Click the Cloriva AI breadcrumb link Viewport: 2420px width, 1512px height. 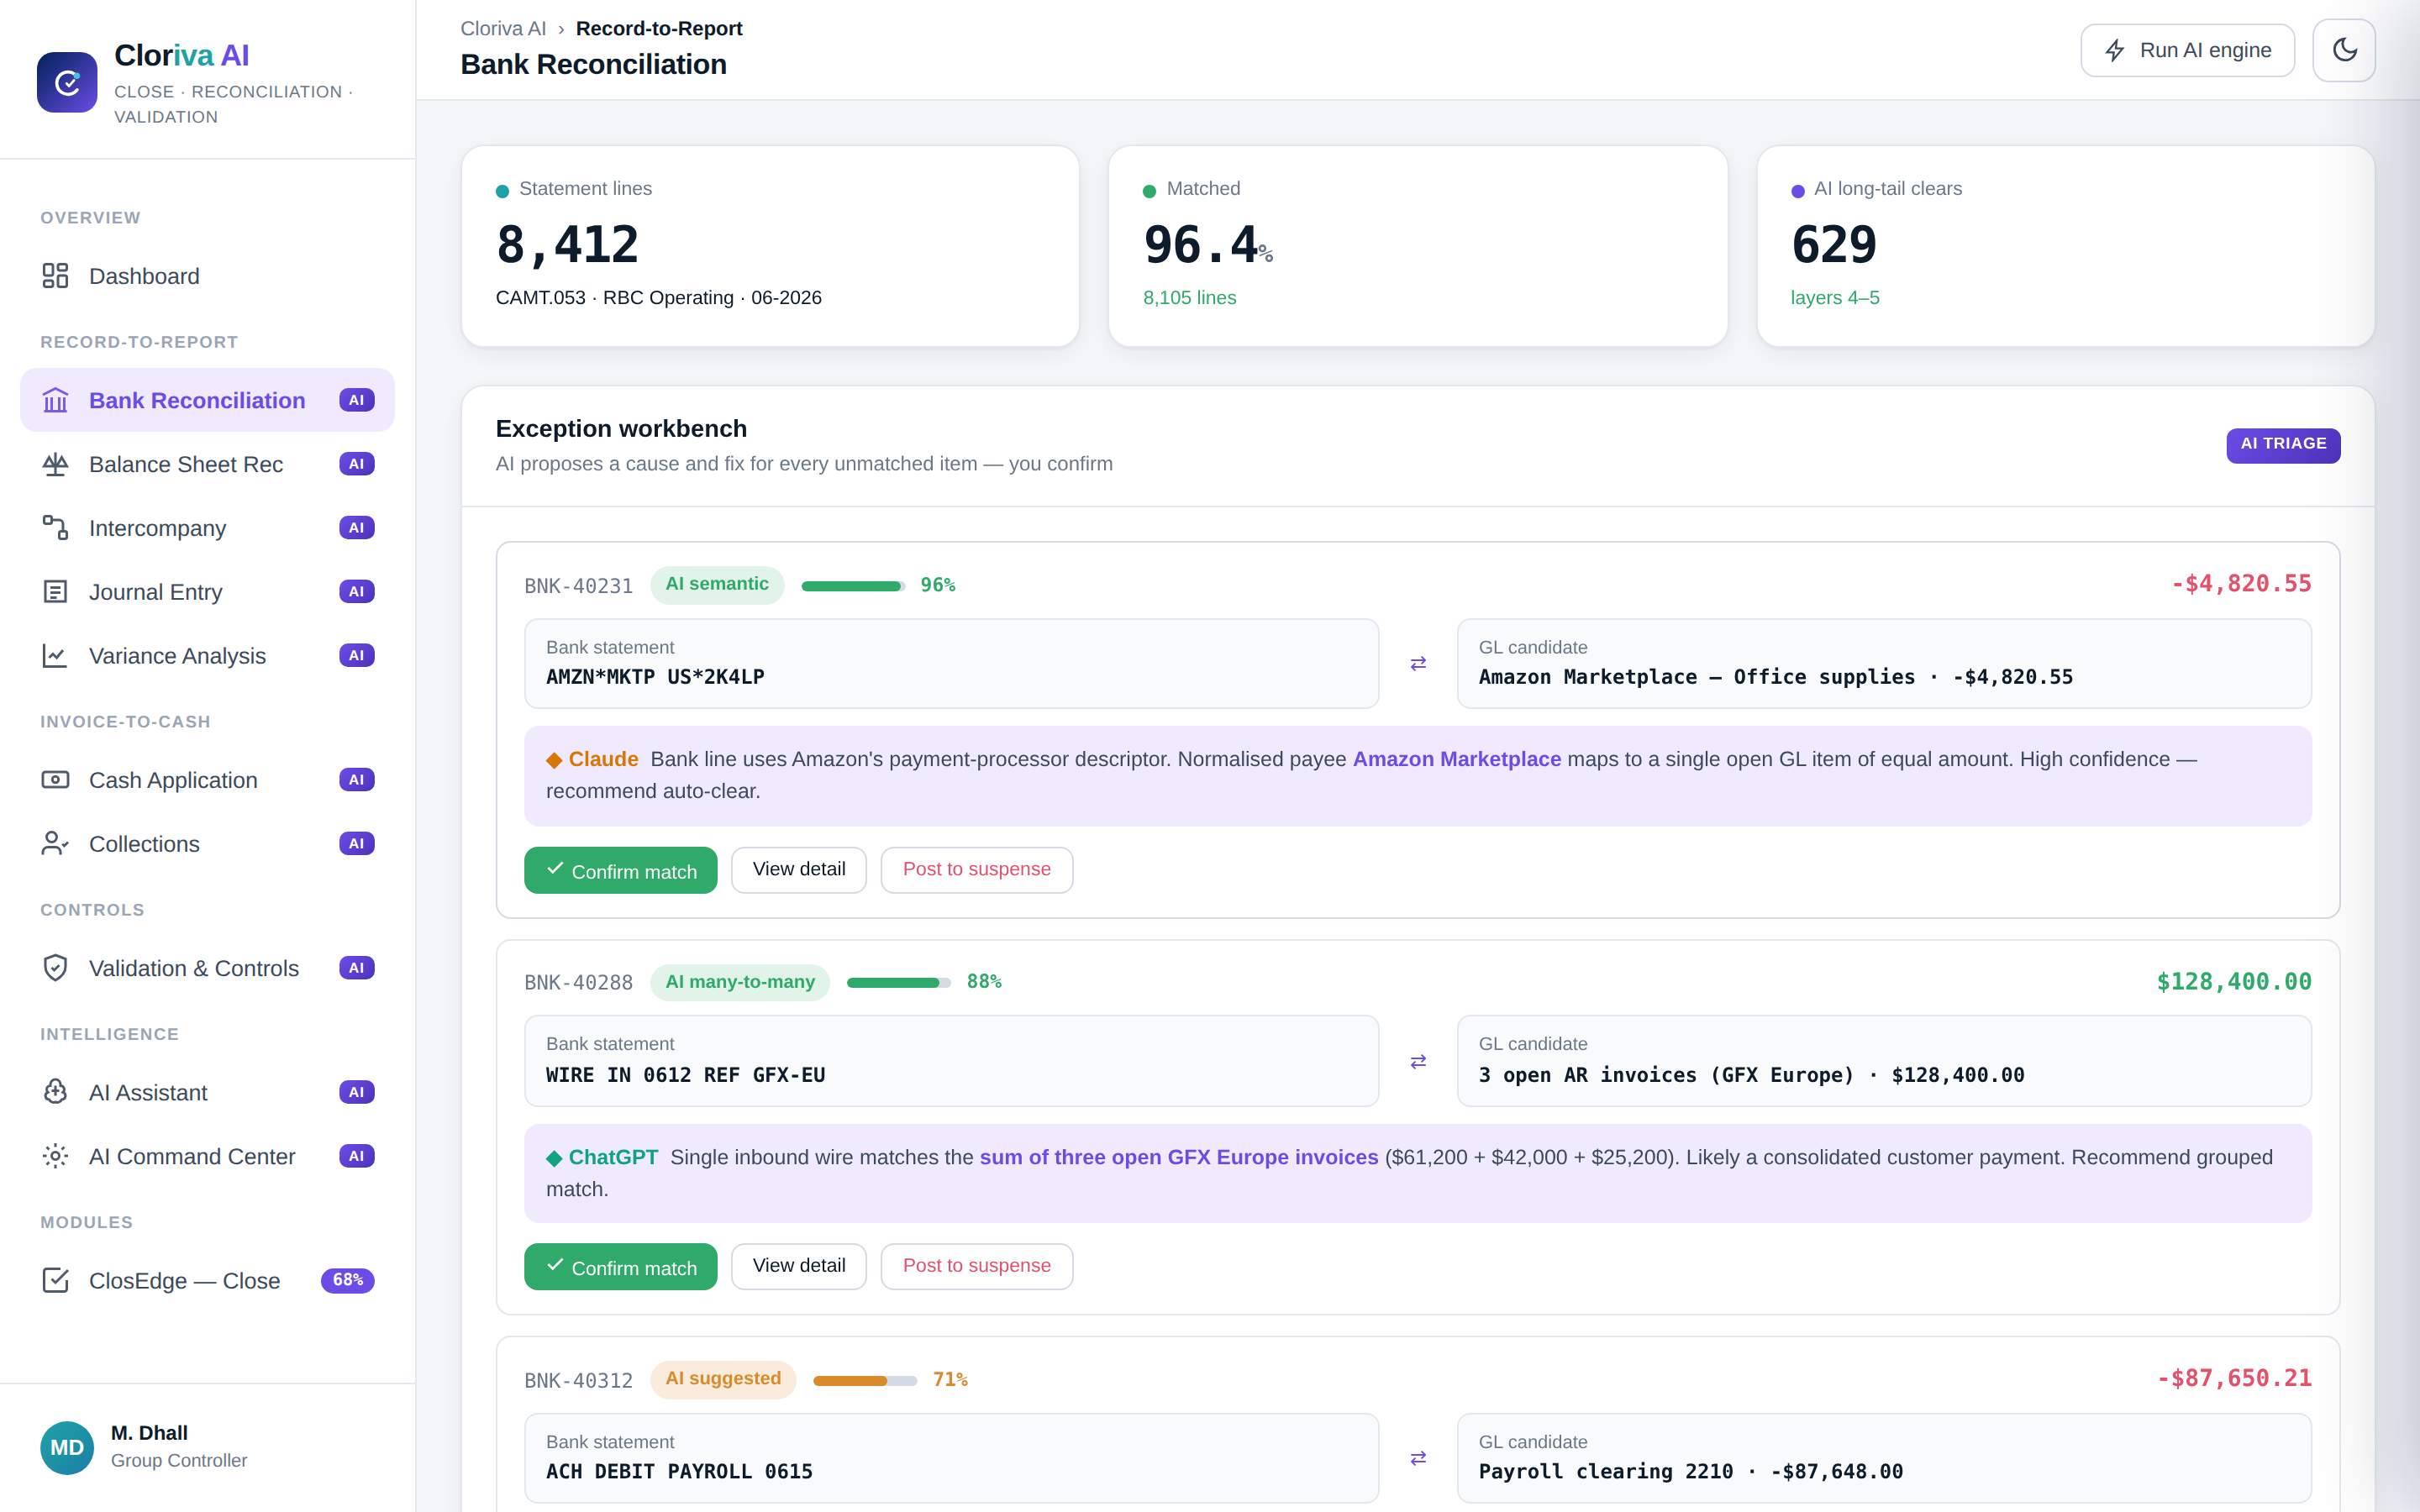[503, 28]
